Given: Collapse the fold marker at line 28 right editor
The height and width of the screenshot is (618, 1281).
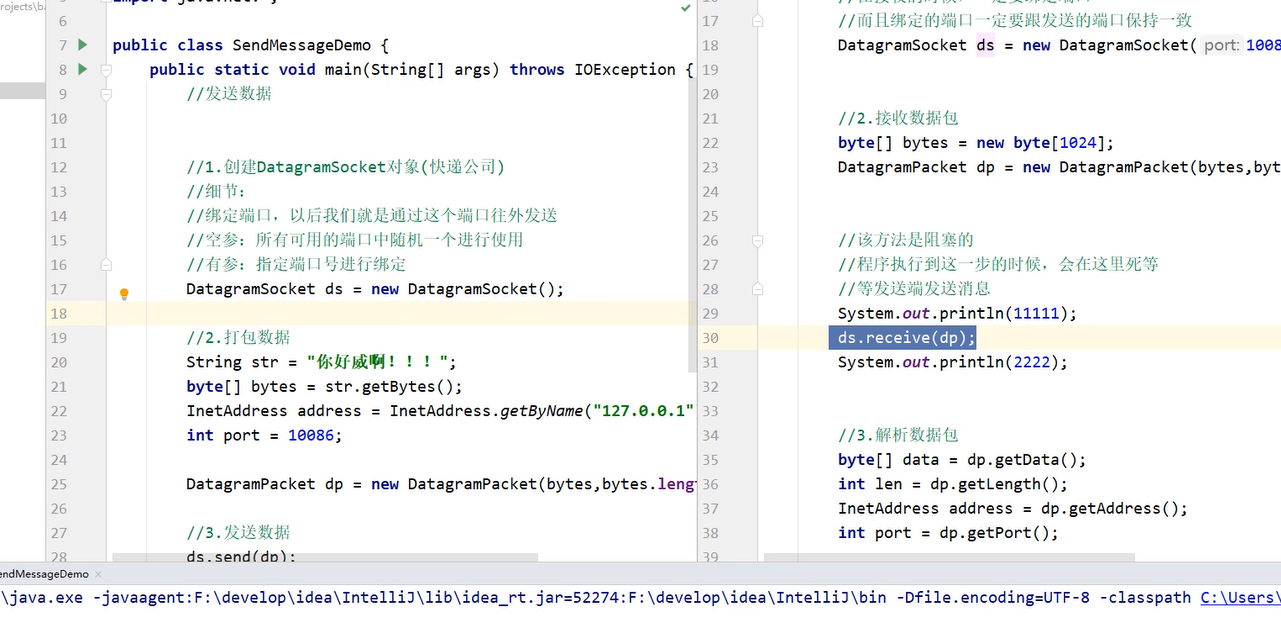Looking at the screenshot, I should pos(757,288).
